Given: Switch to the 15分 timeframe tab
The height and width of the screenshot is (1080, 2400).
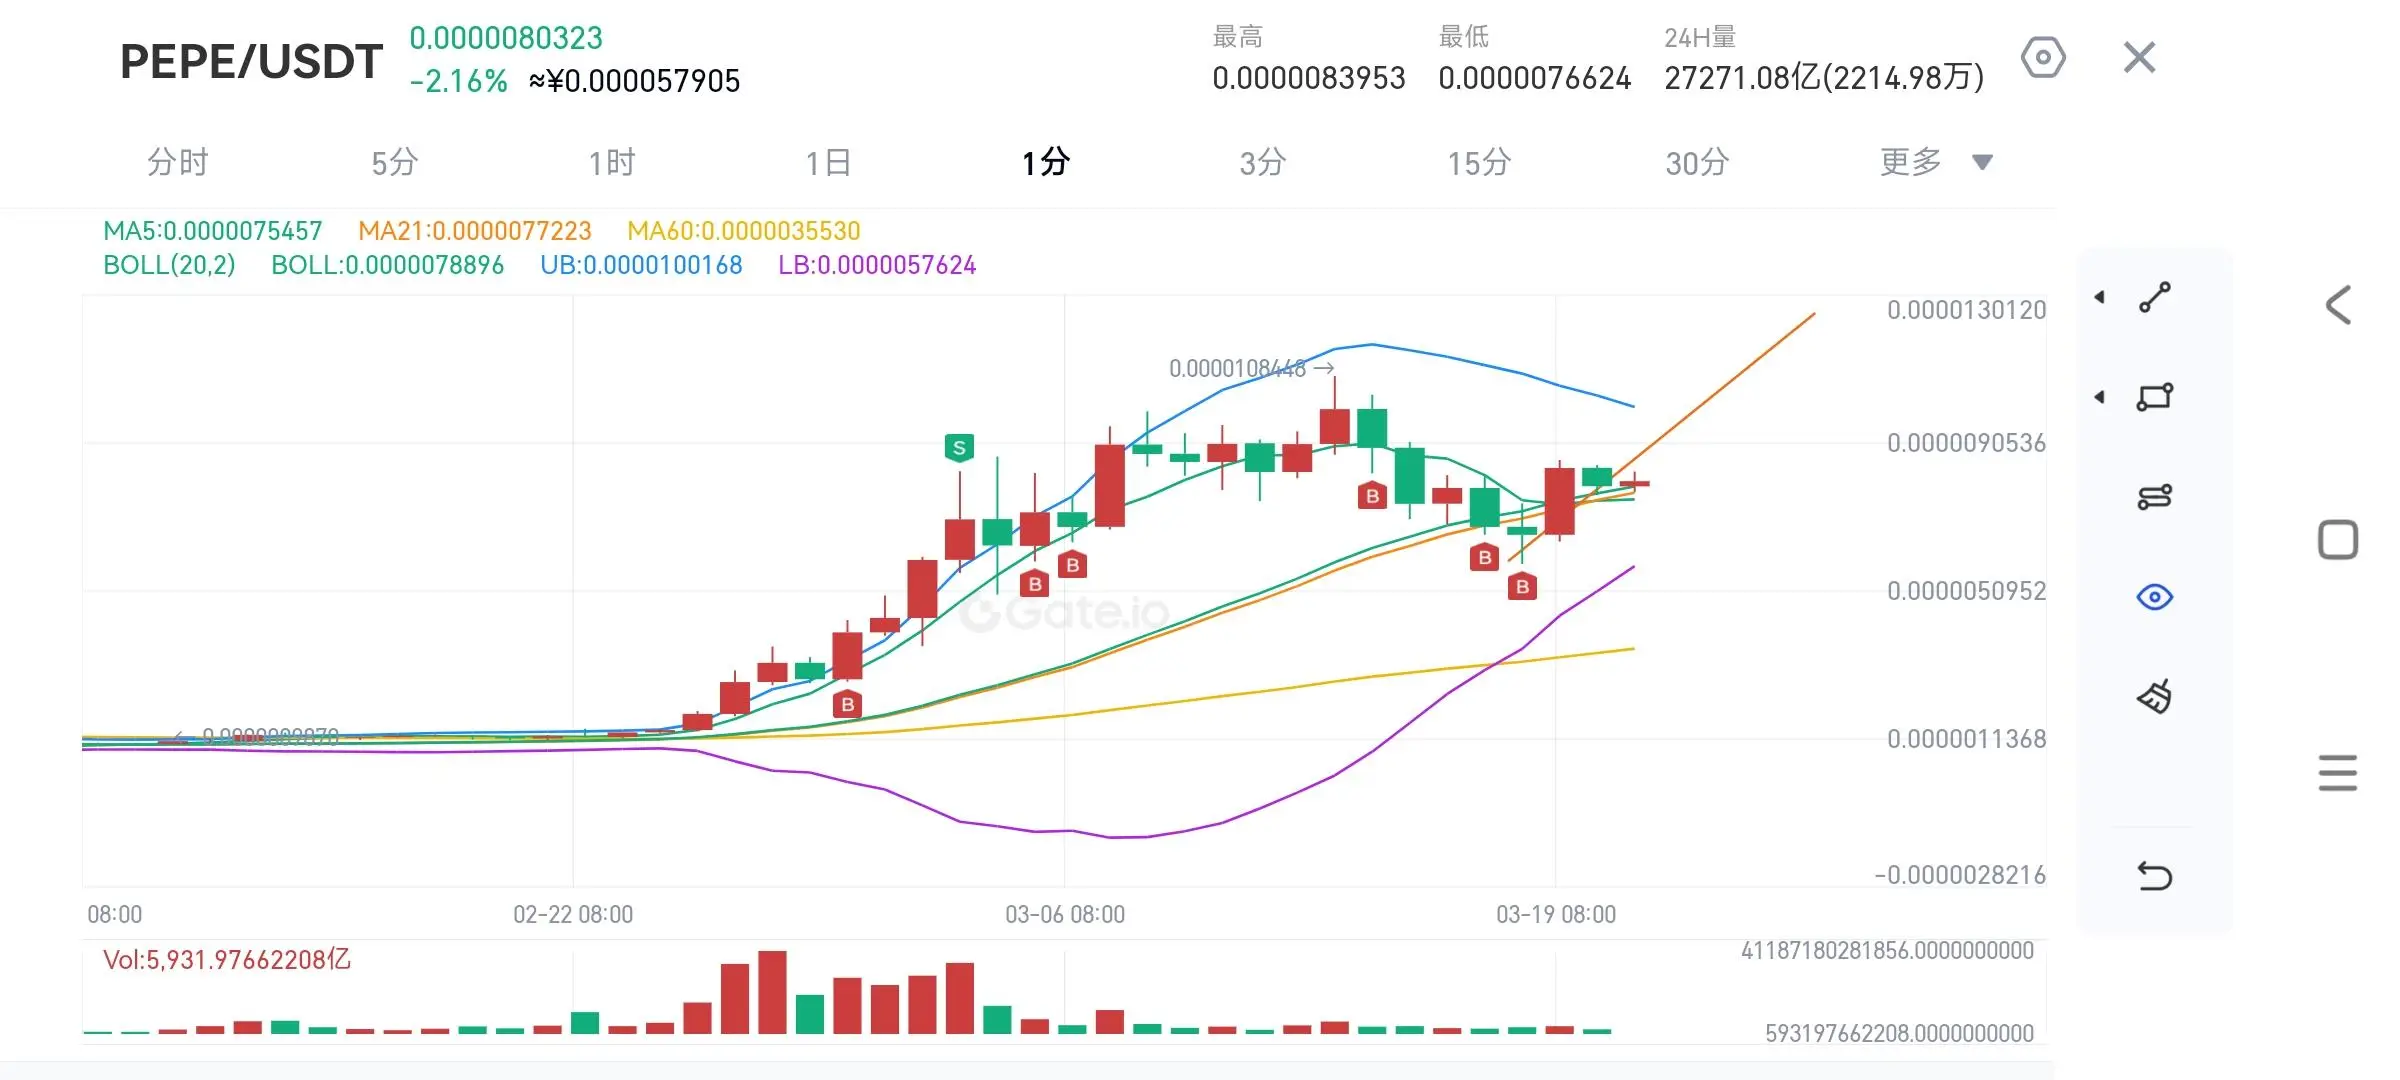Looking at the screenshot, I should (1479, 162).
